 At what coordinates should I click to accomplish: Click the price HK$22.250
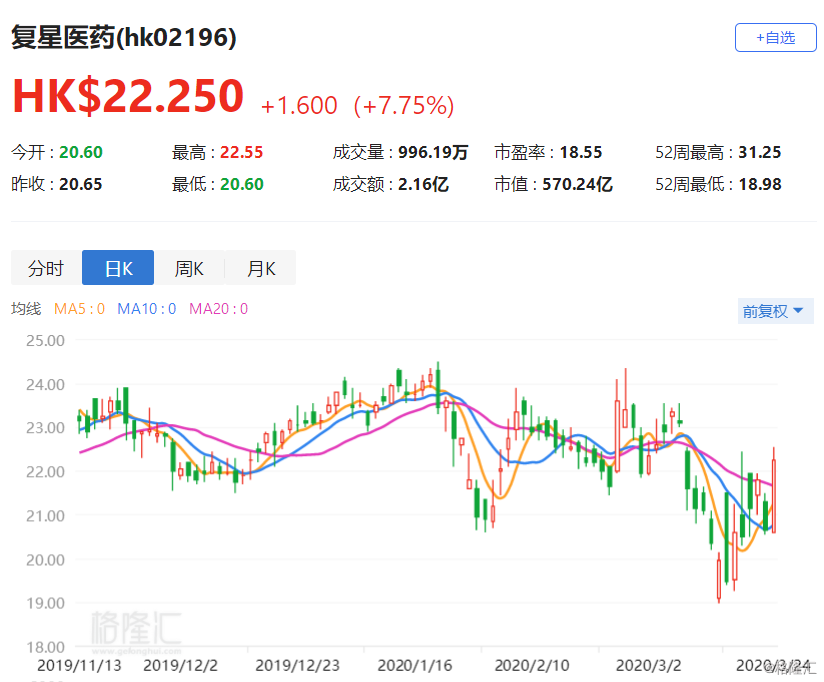click(128, 96)
